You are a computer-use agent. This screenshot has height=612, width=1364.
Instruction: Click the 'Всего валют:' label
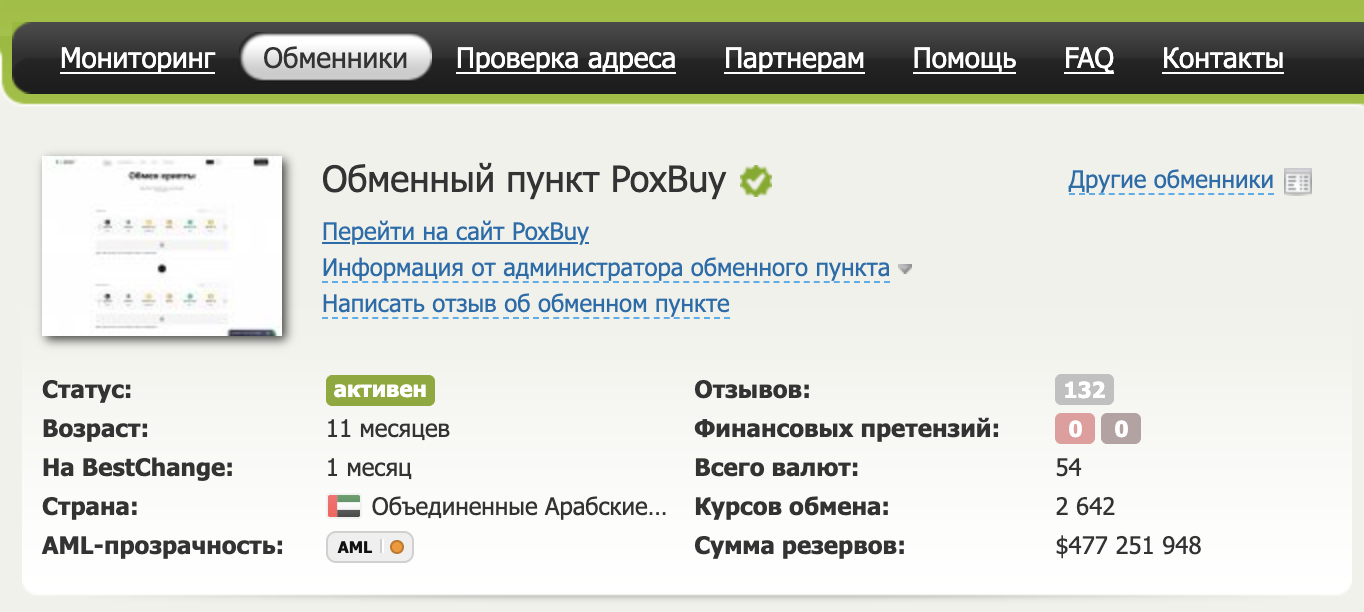coord(776,468)
